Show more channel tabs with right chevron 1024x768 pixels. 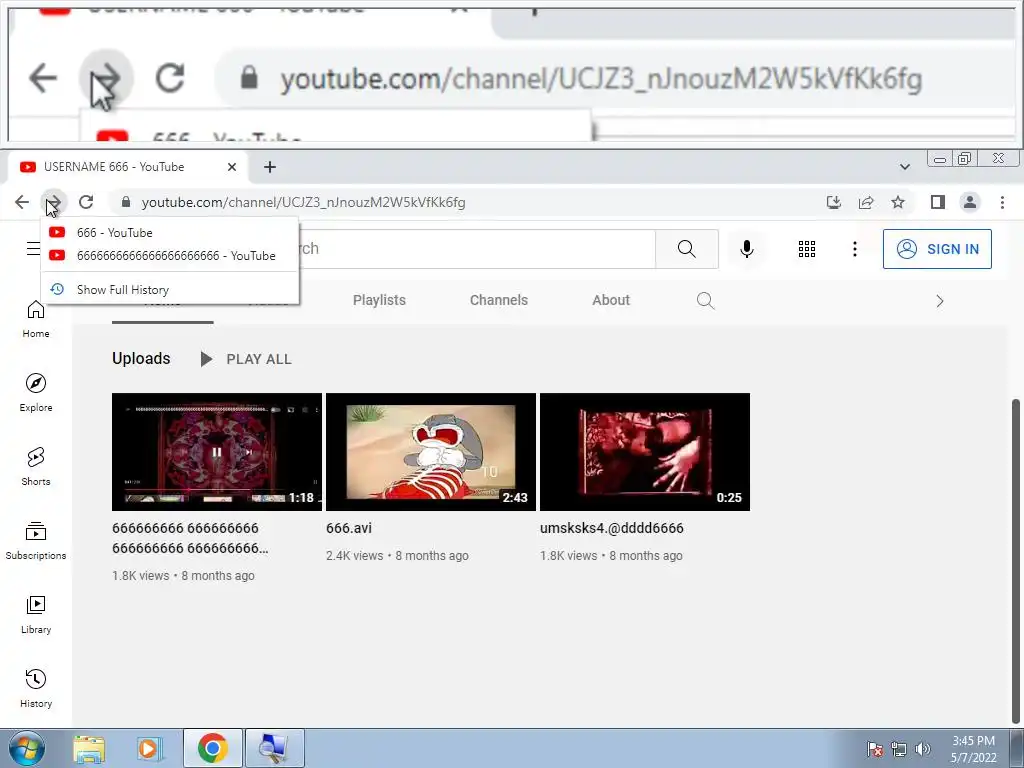[x=940, y=301]
